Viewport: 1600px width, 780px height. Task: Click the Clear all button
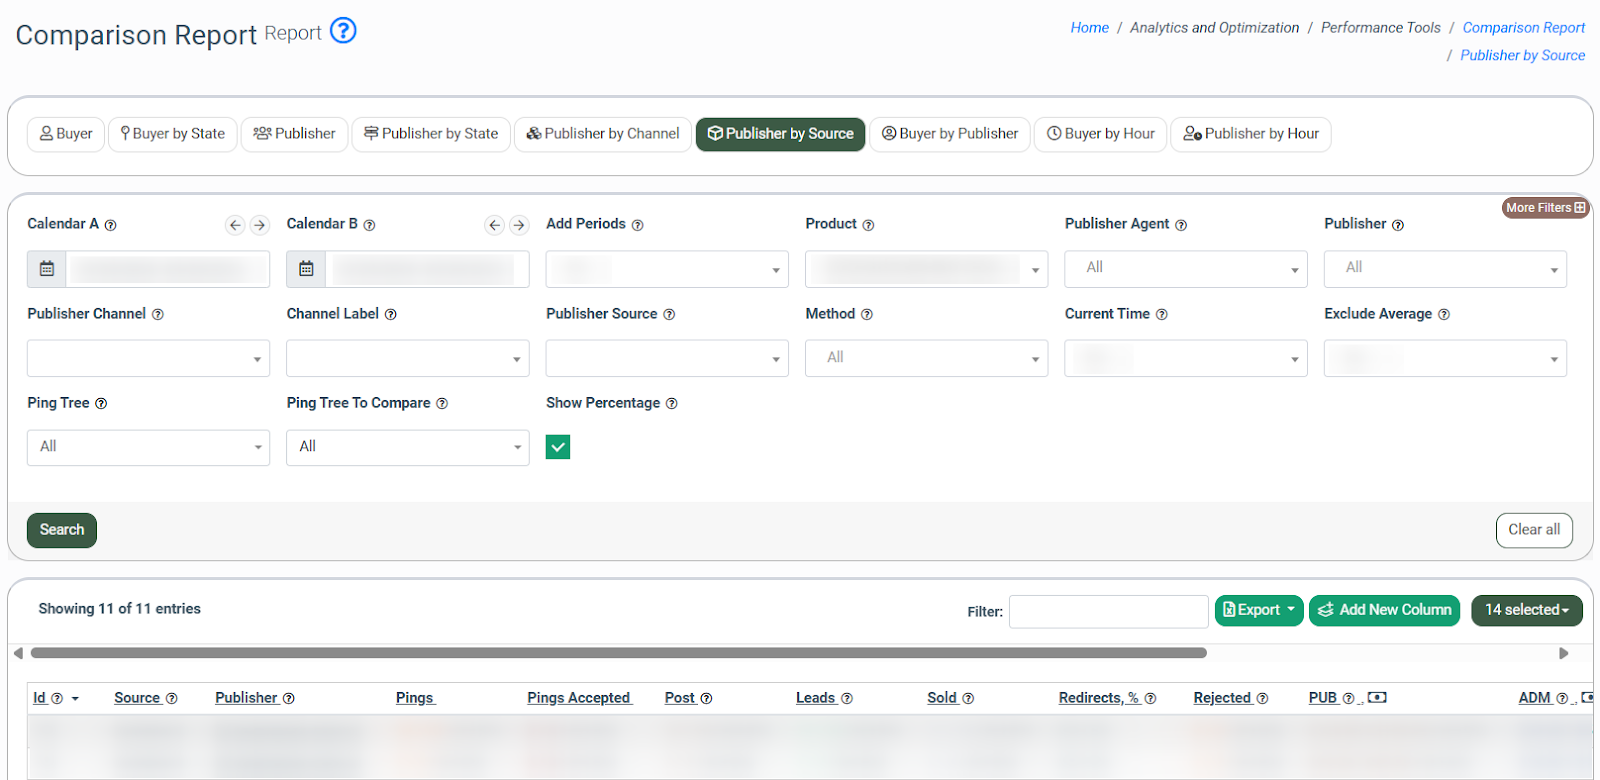tap(1534, 530)
